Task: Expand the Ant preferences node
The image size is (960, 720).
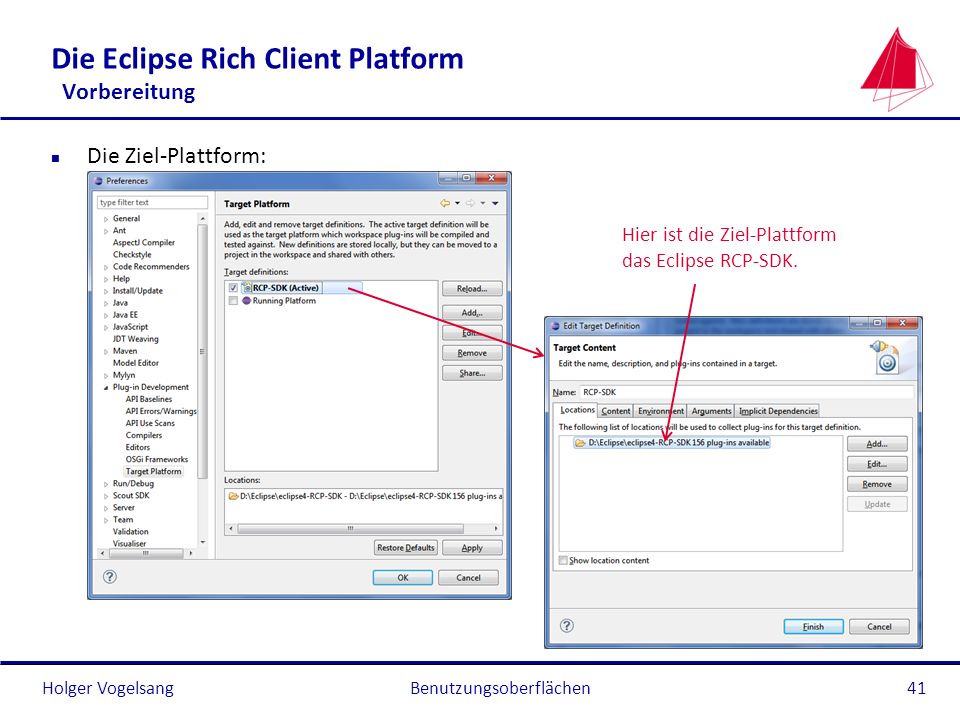Action: [106, 231]
